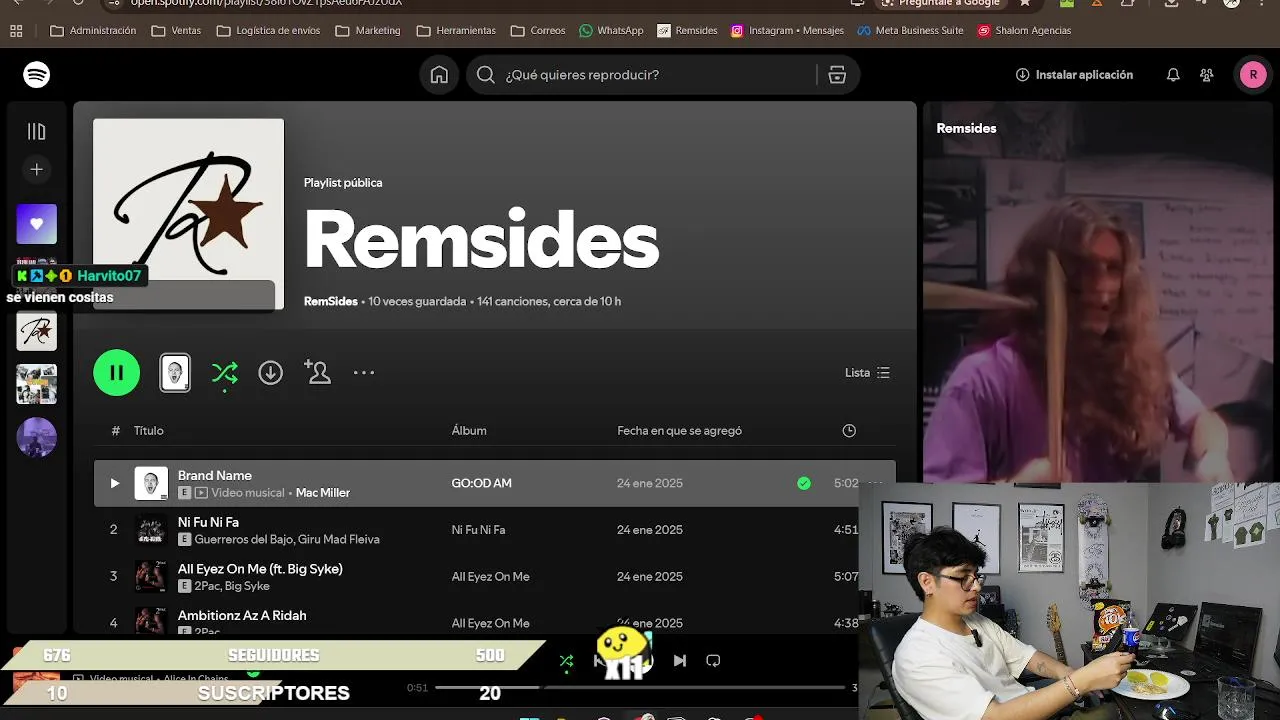Open the collage-cover playlist in sidebar

(37, 384)
